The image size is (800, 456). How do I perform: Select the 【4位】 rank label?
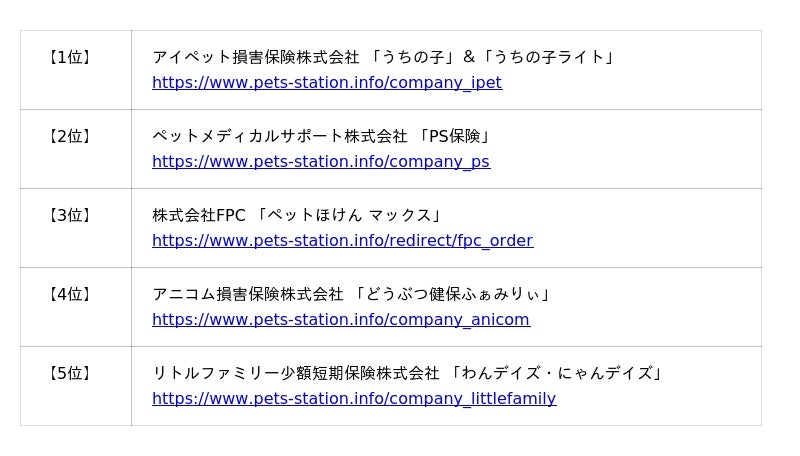(x=70, y=295)
